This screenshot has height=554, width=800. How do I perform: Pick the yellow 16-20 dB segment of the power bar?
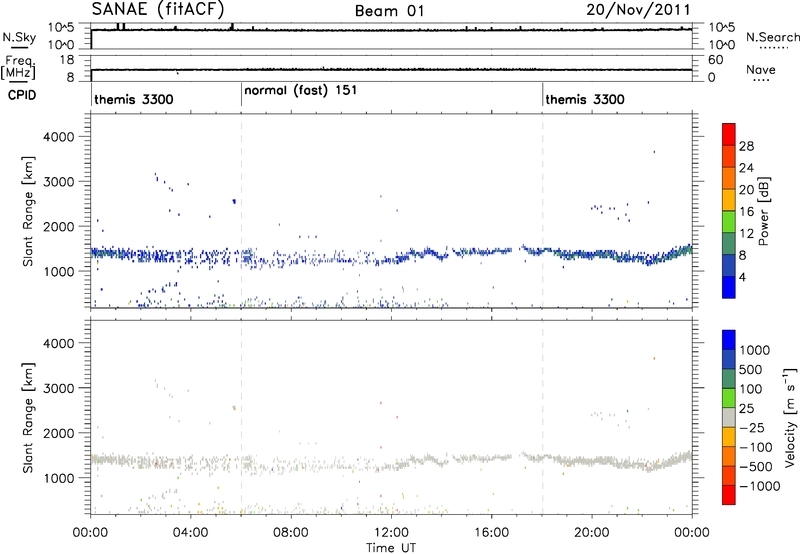pyautogui.click(x=729, y=200)
